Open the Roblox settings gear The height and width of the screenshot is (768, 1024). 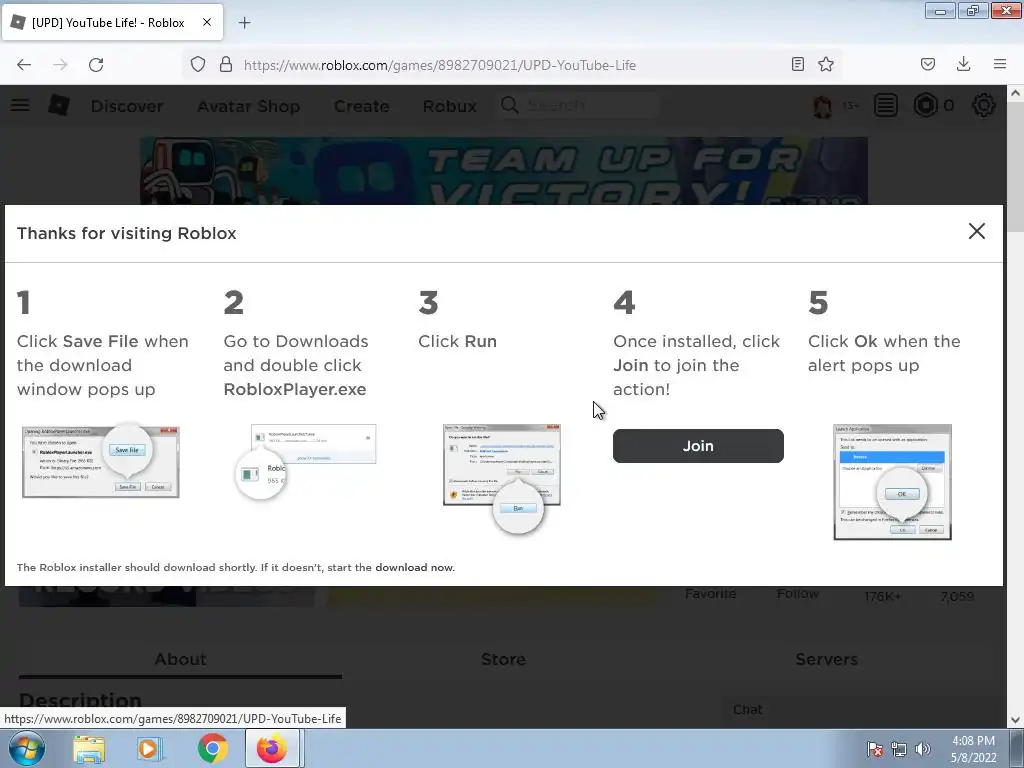(984, 105)
